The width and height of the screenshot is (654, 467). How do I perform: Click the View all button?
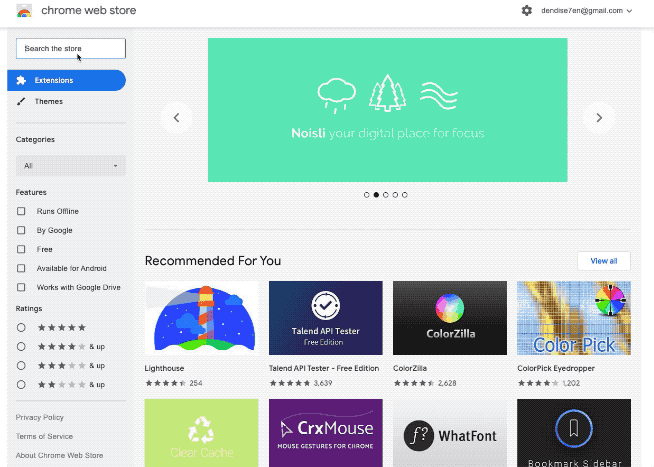click(x=603, y=261)
